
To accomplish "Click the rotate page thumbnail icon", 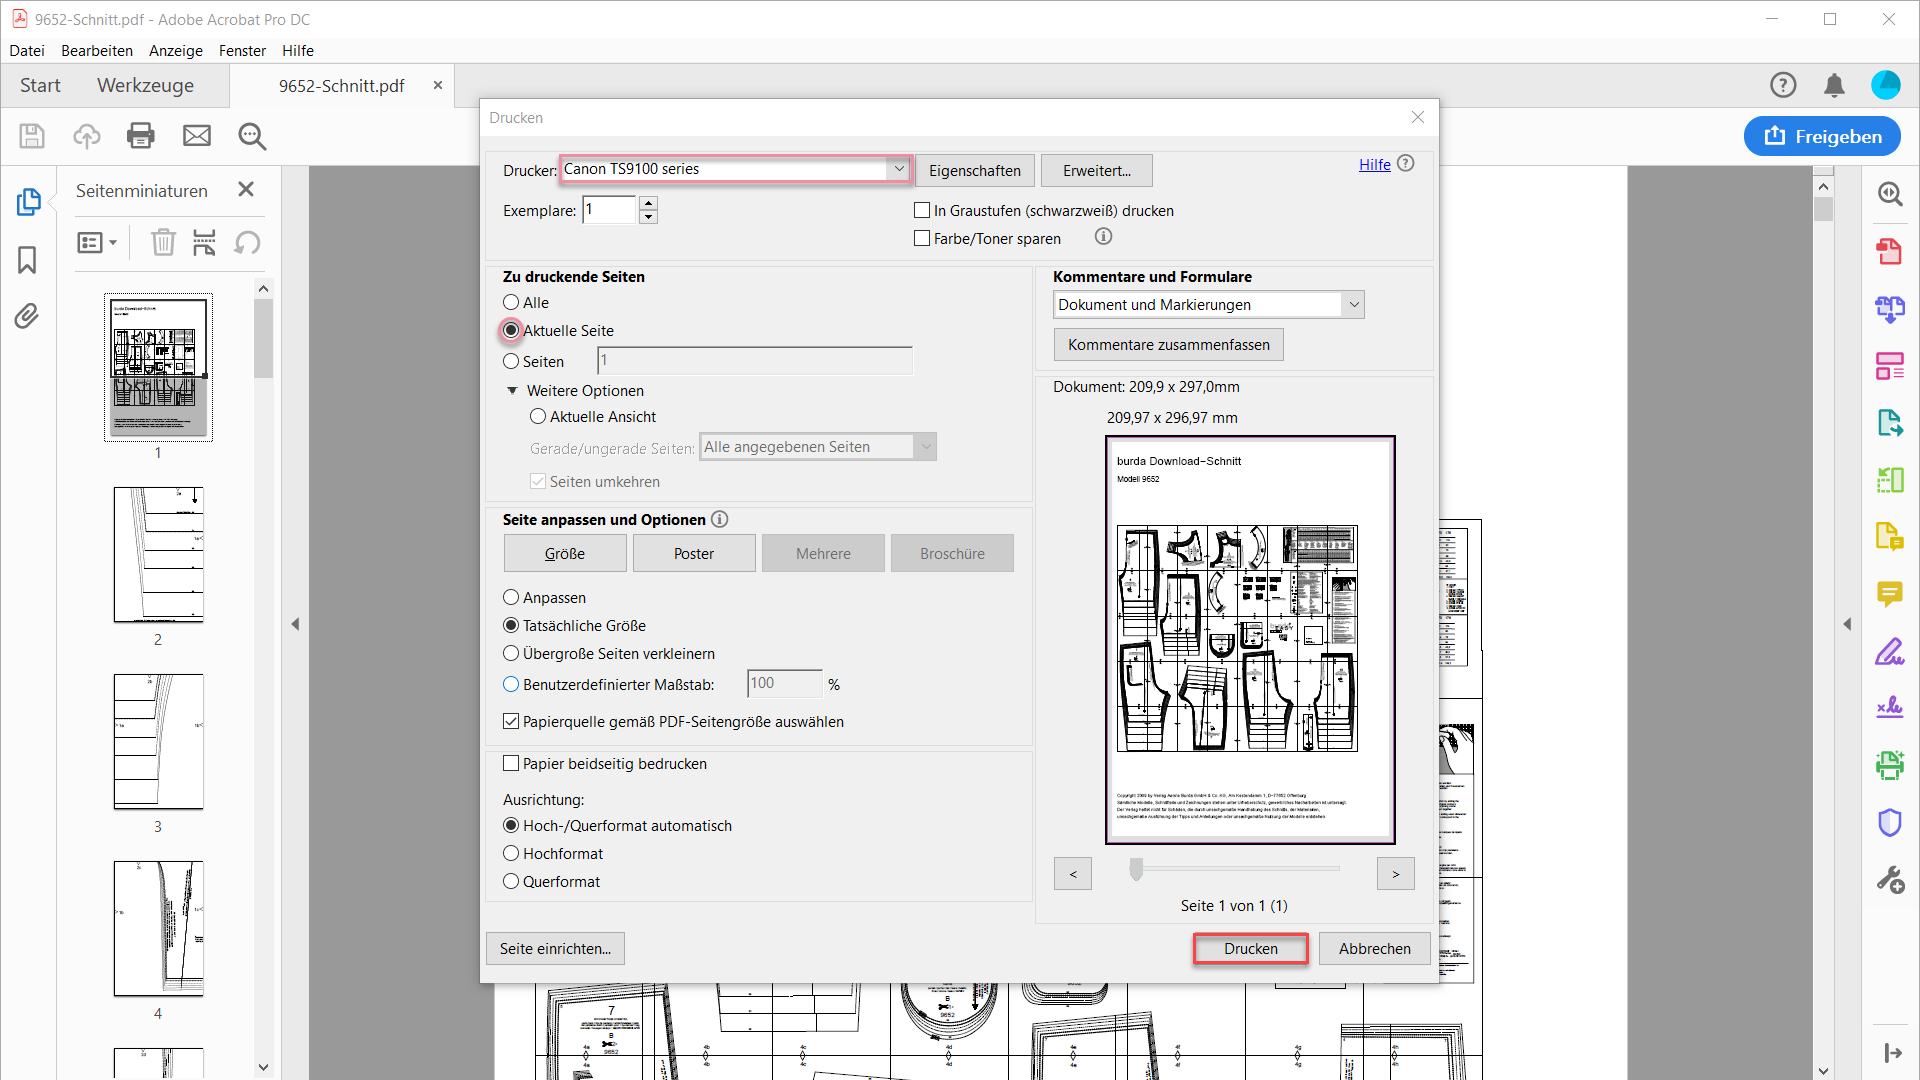I will tap(247, 243).
